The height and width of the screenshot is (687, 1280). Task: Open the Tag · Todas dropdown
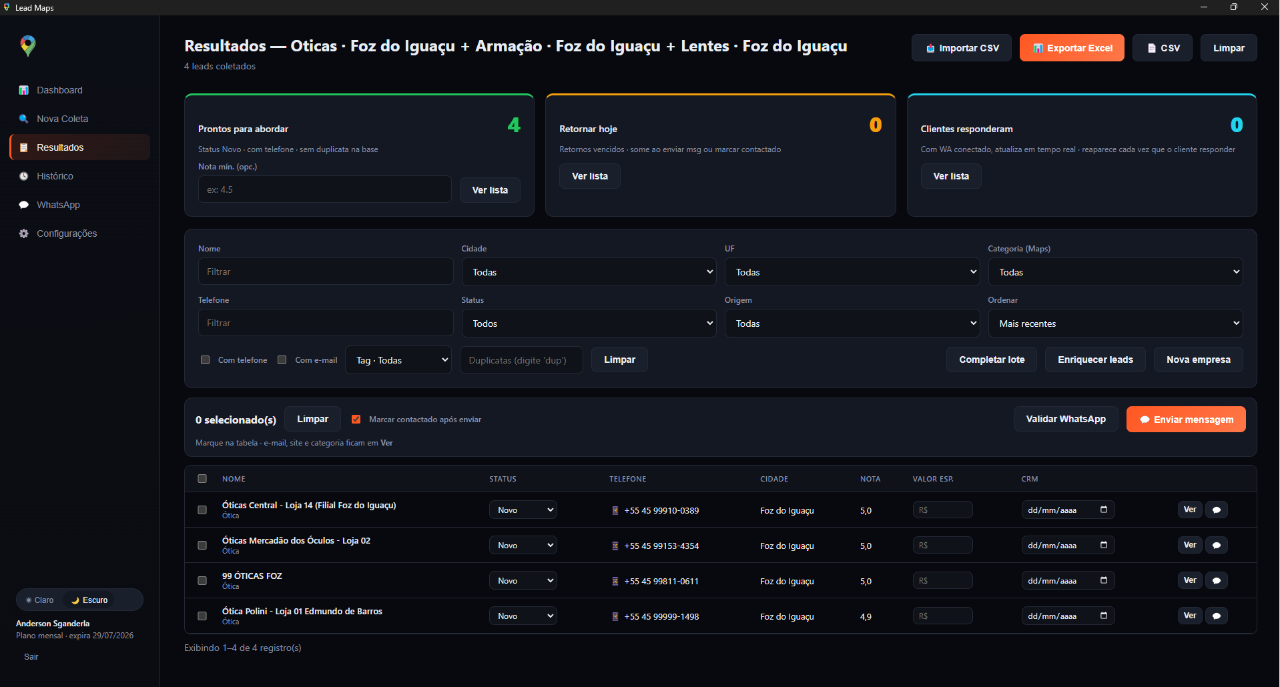tap(398, 360)
